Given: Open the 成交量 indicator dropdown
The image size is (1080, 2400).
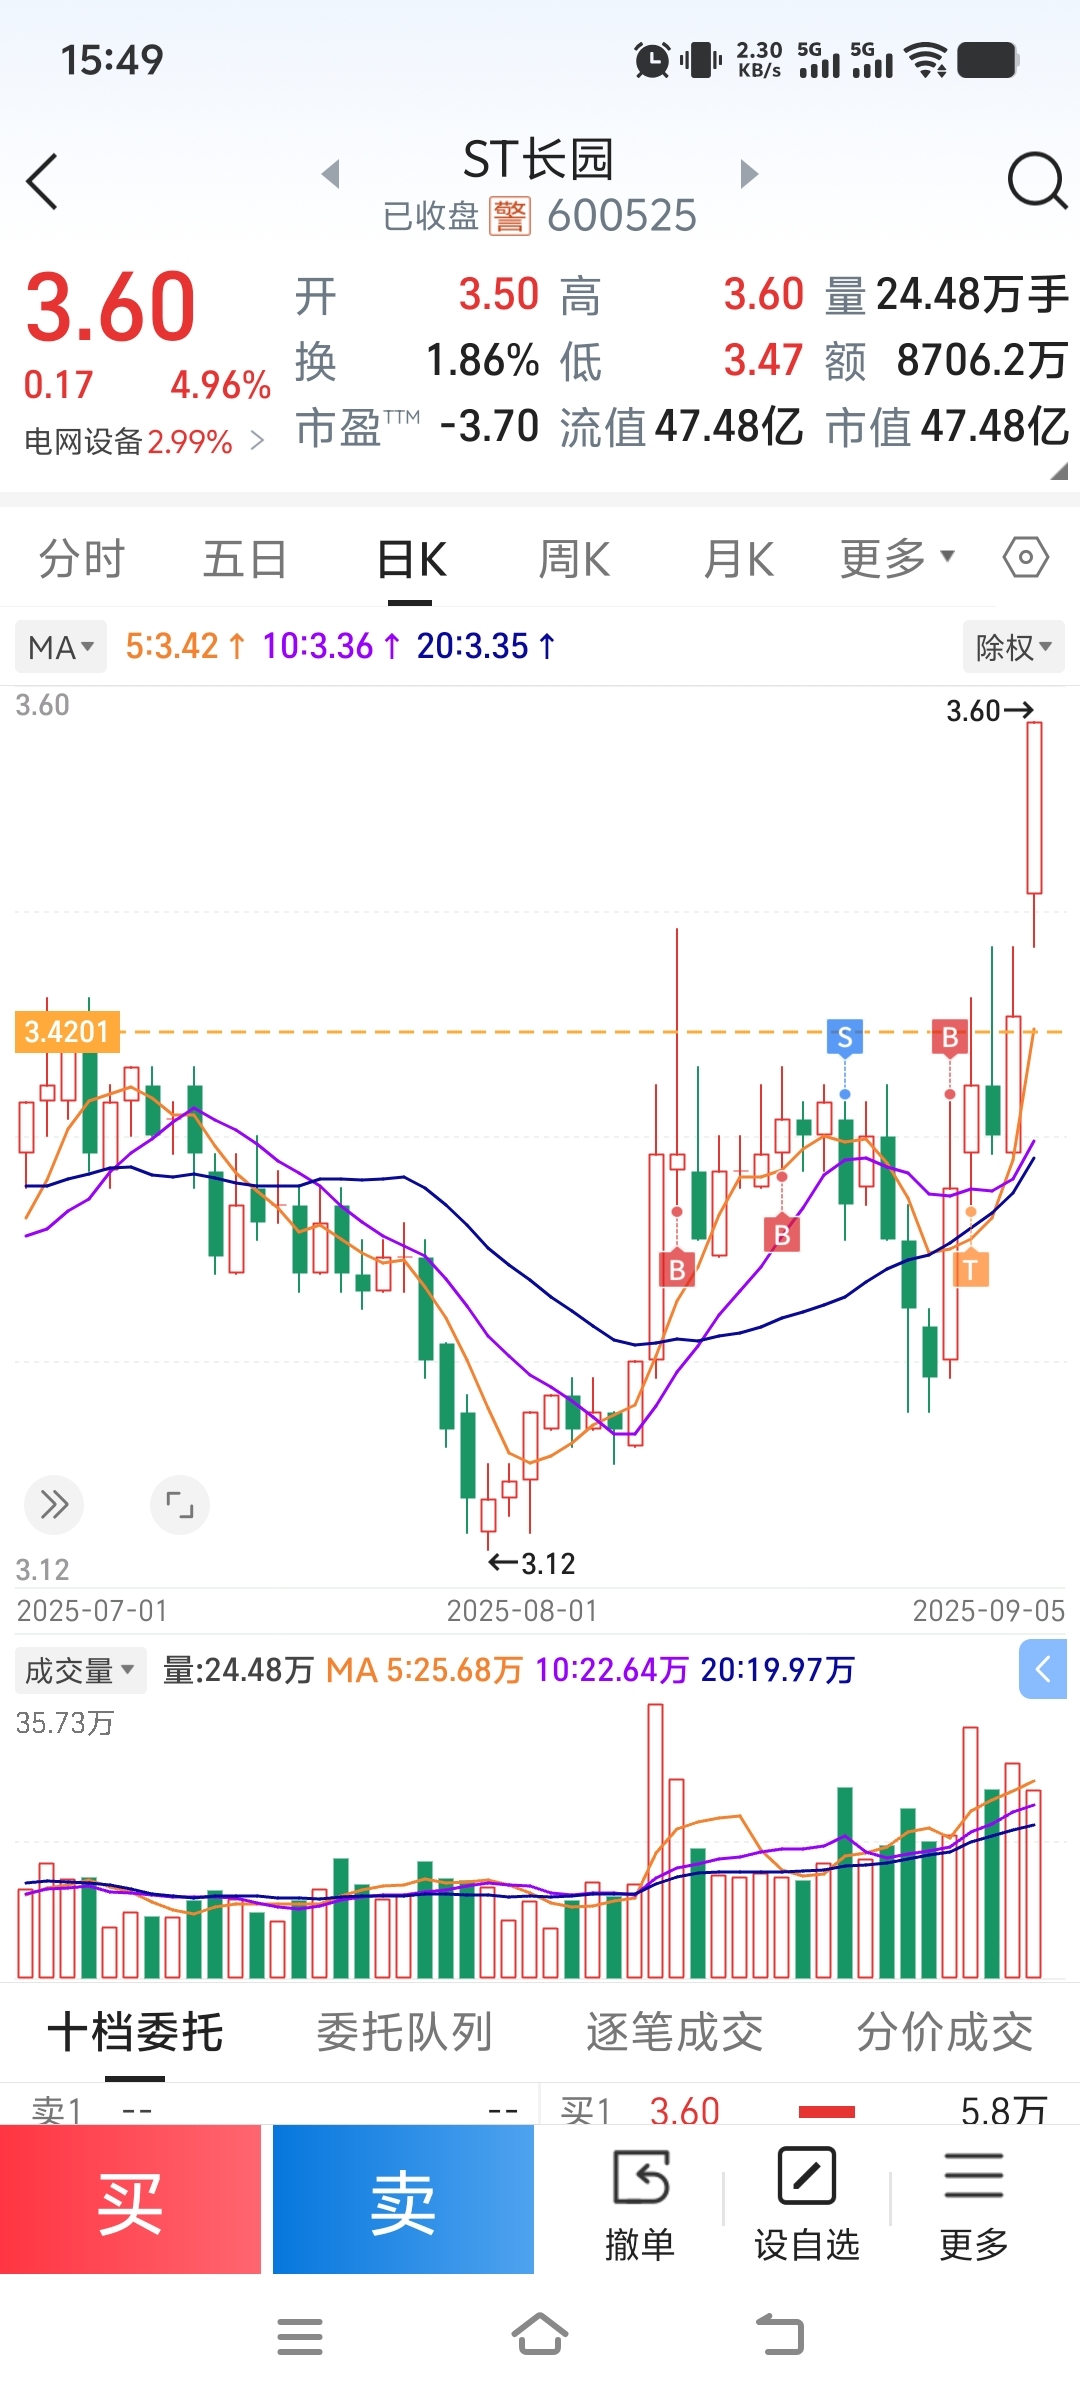Looking at the screenshot, I should (80, 1670).
